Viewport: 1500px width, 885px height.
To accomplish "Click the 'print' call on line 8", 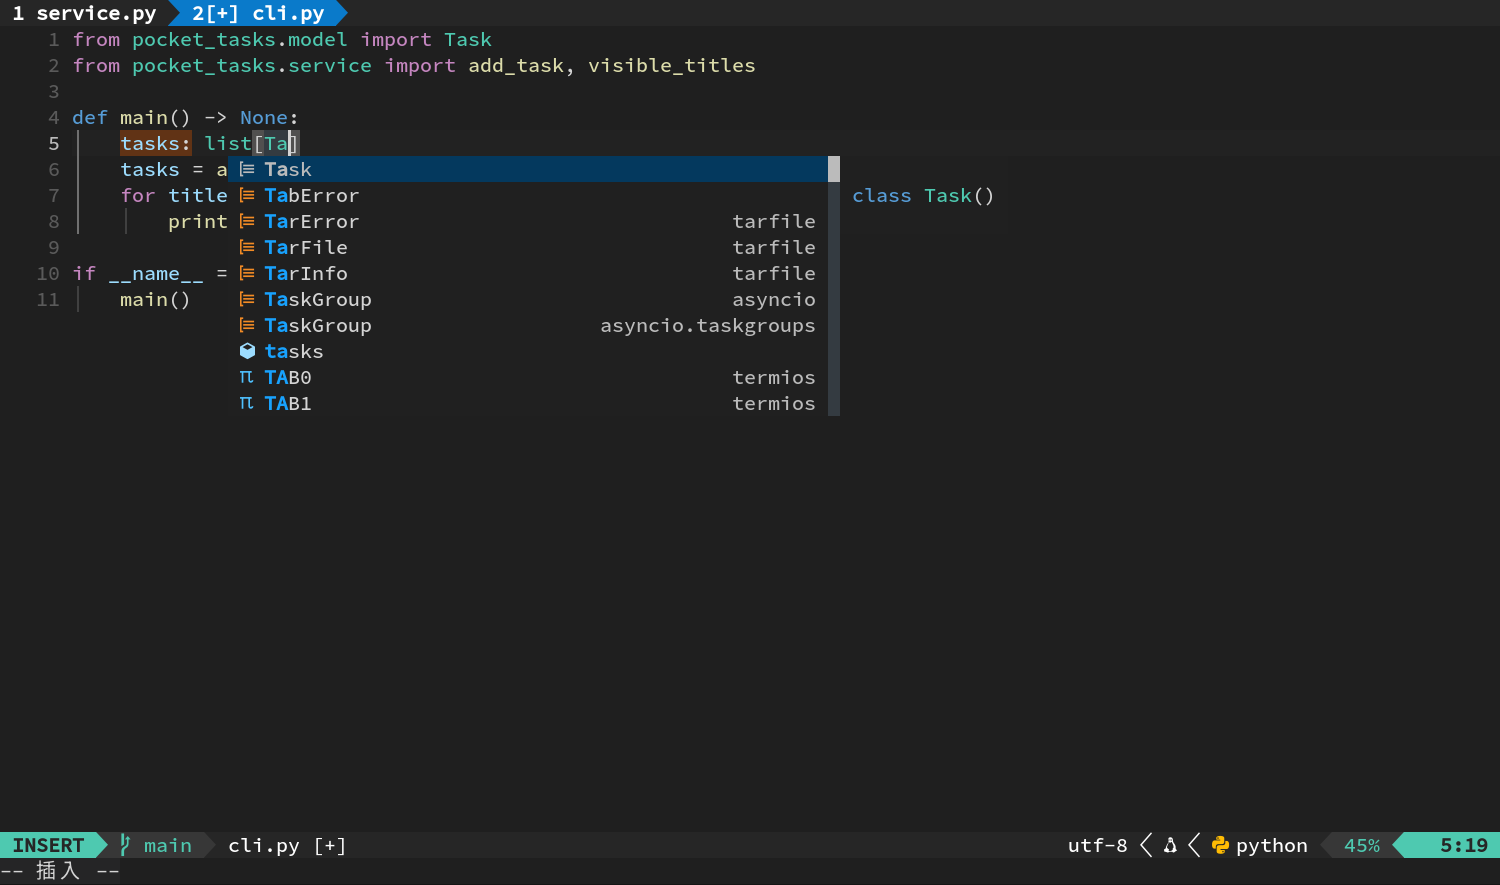I will 198,222.
